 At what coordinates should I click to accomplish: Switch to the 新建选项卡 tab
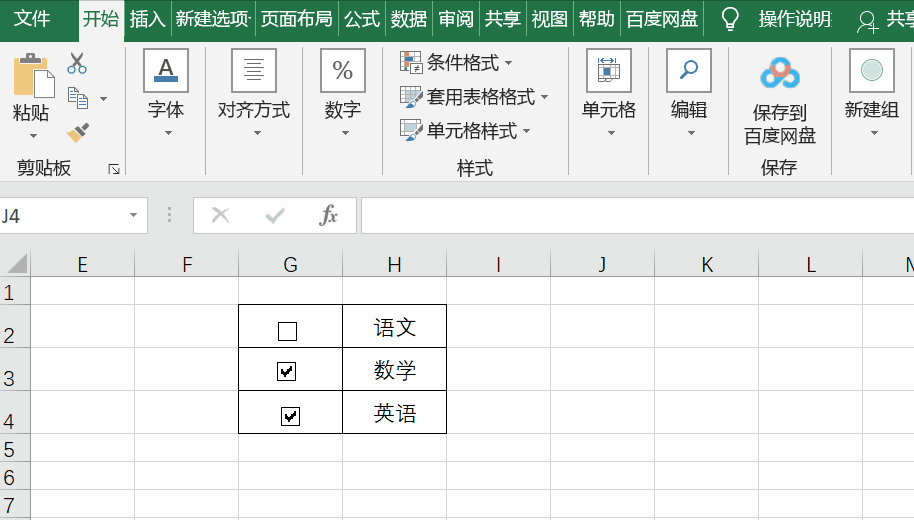(213, 19)
